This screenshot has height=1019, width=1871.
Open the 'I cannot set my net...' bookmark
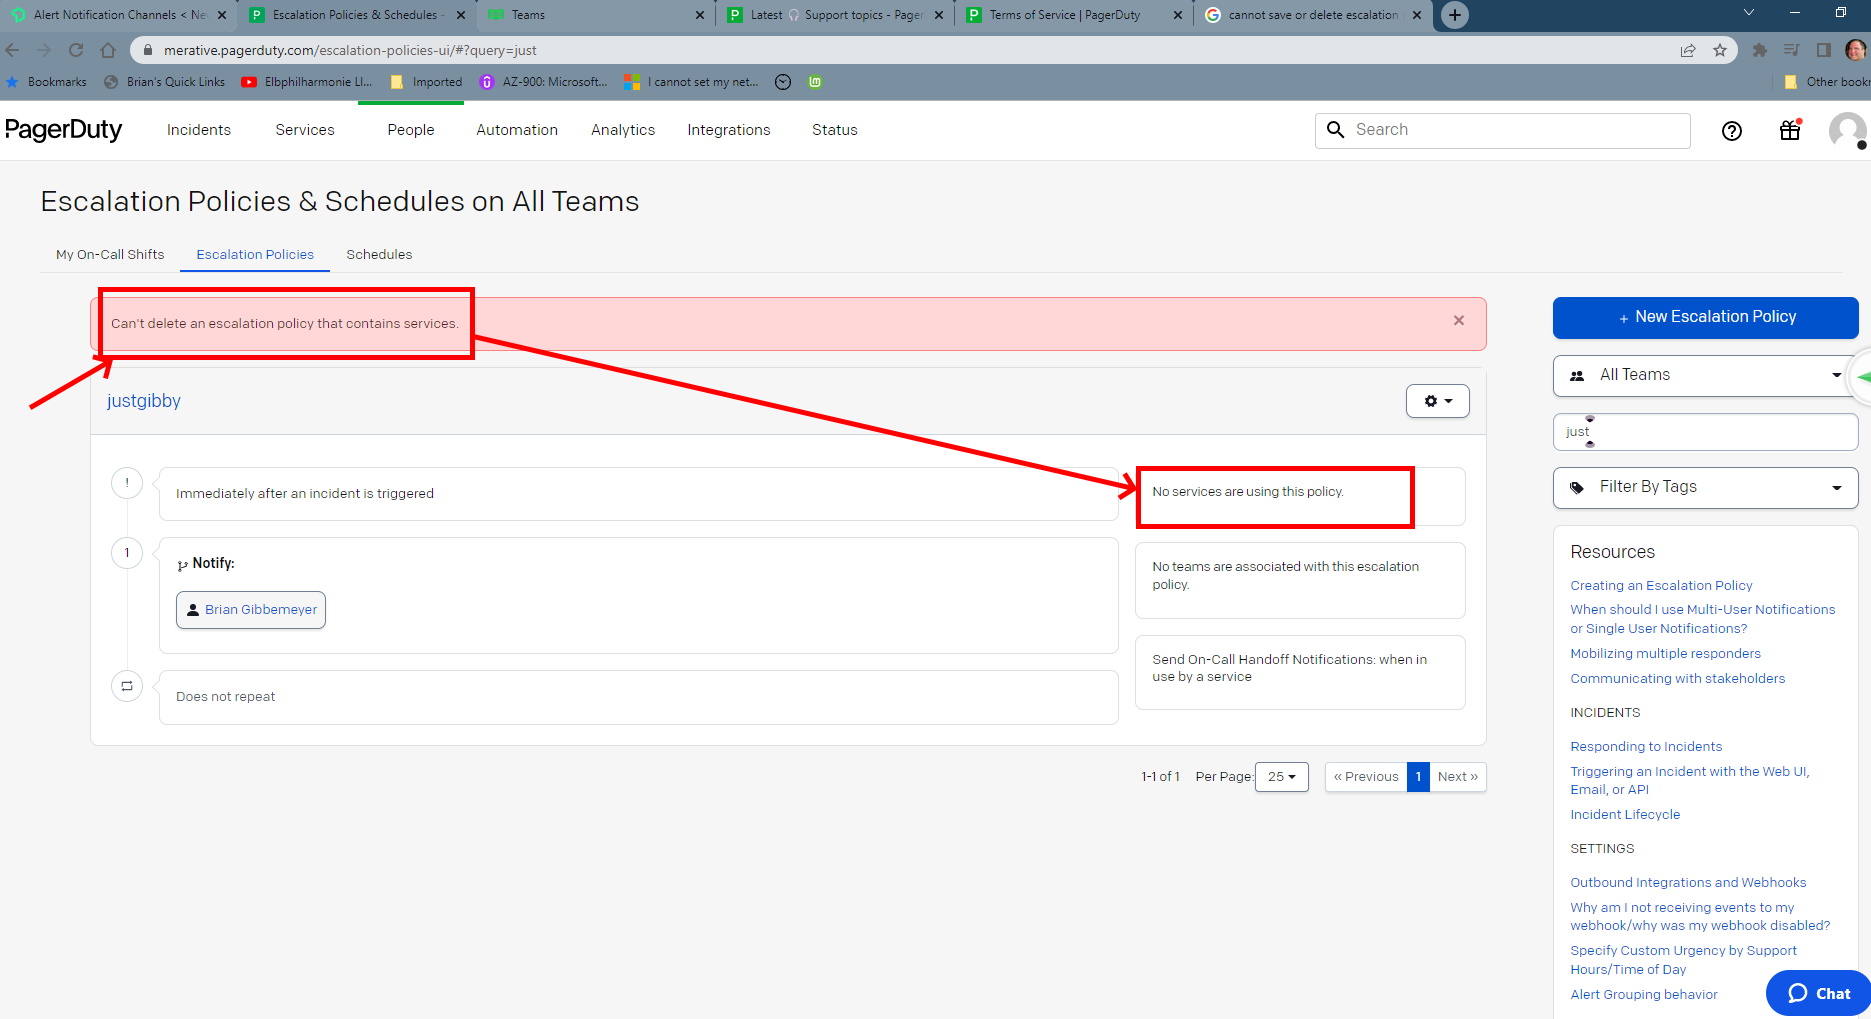[x=691, y=82]
